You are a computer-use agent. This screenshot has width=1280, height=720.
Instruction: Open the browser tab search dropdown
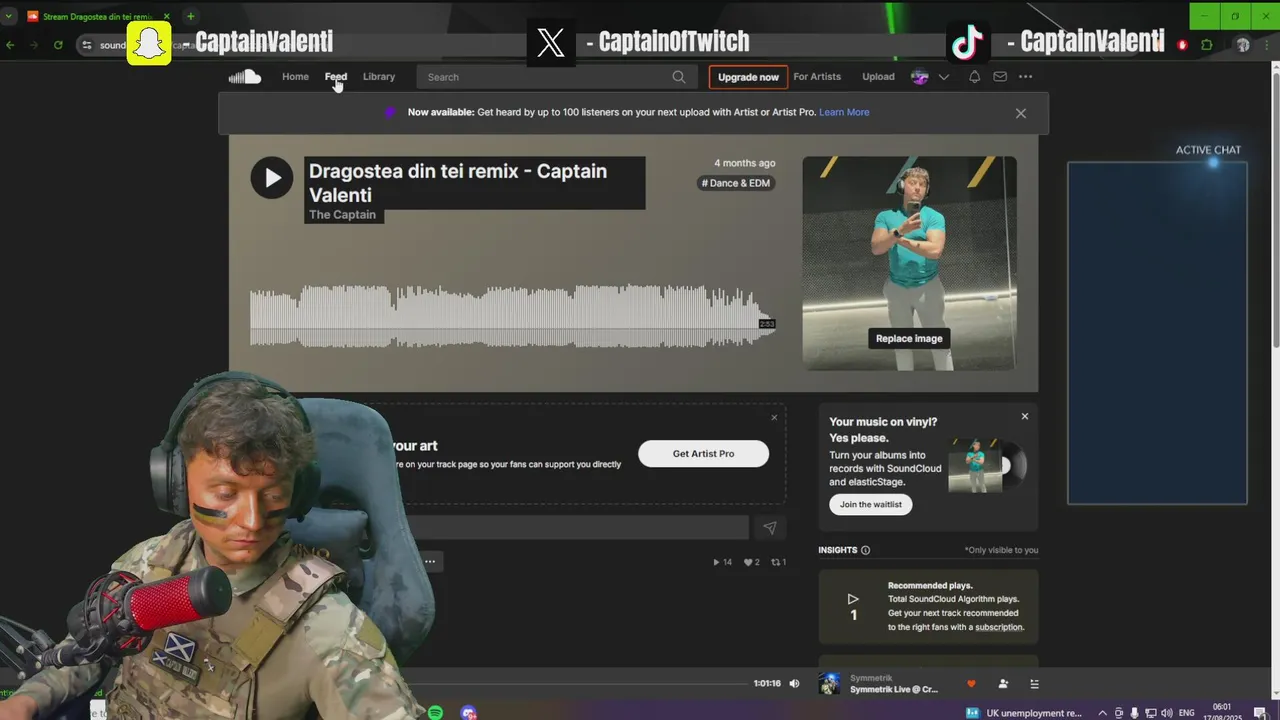click(x=8, y=16)
